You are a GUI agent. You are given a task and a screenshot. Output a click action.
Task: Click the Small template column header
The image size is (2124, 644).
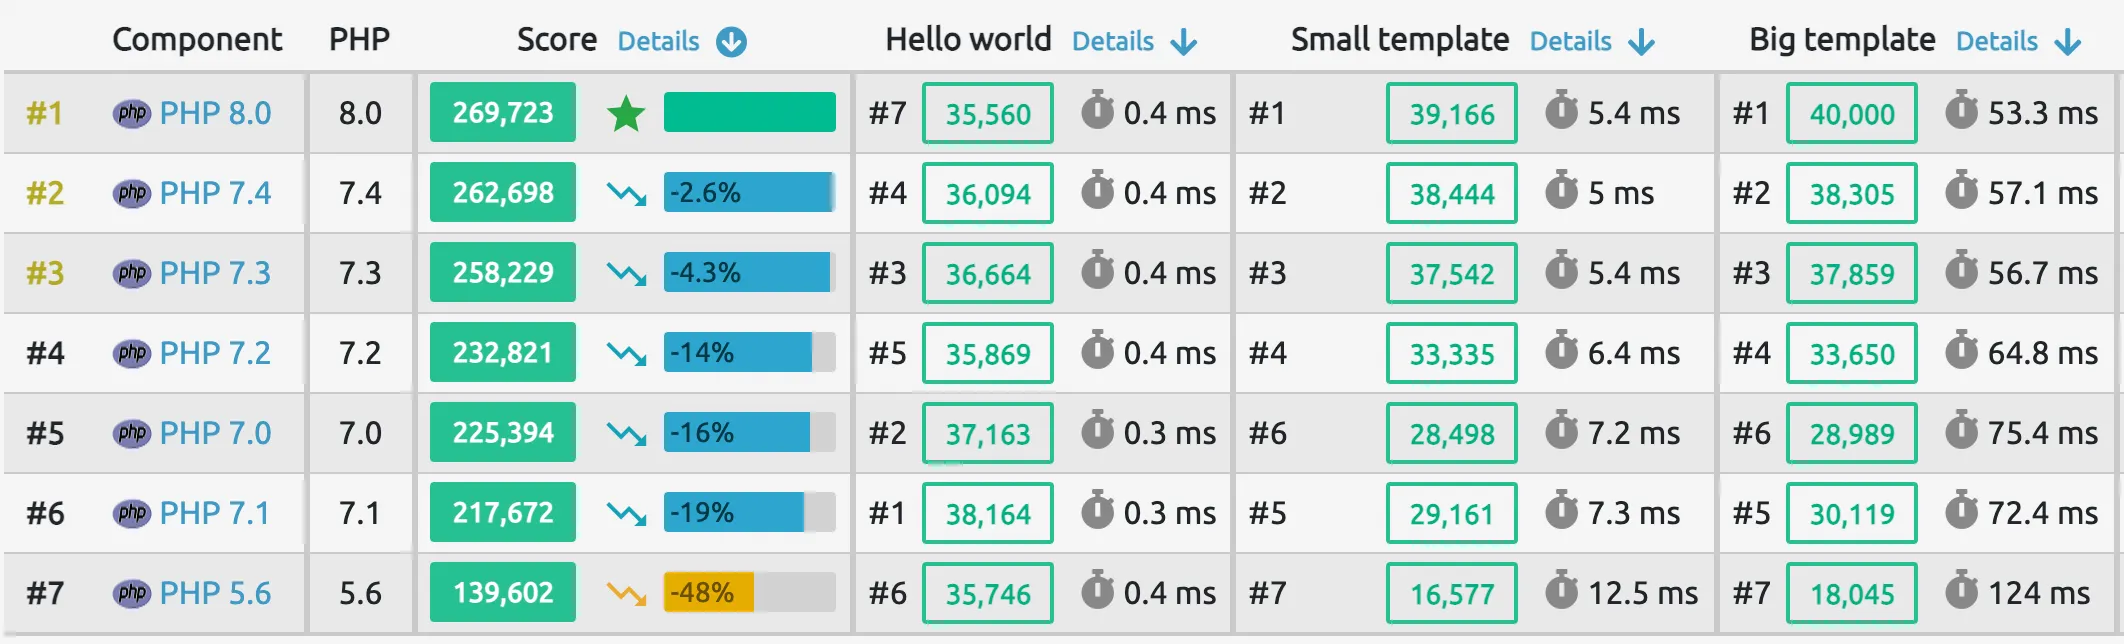point(1400,40)
